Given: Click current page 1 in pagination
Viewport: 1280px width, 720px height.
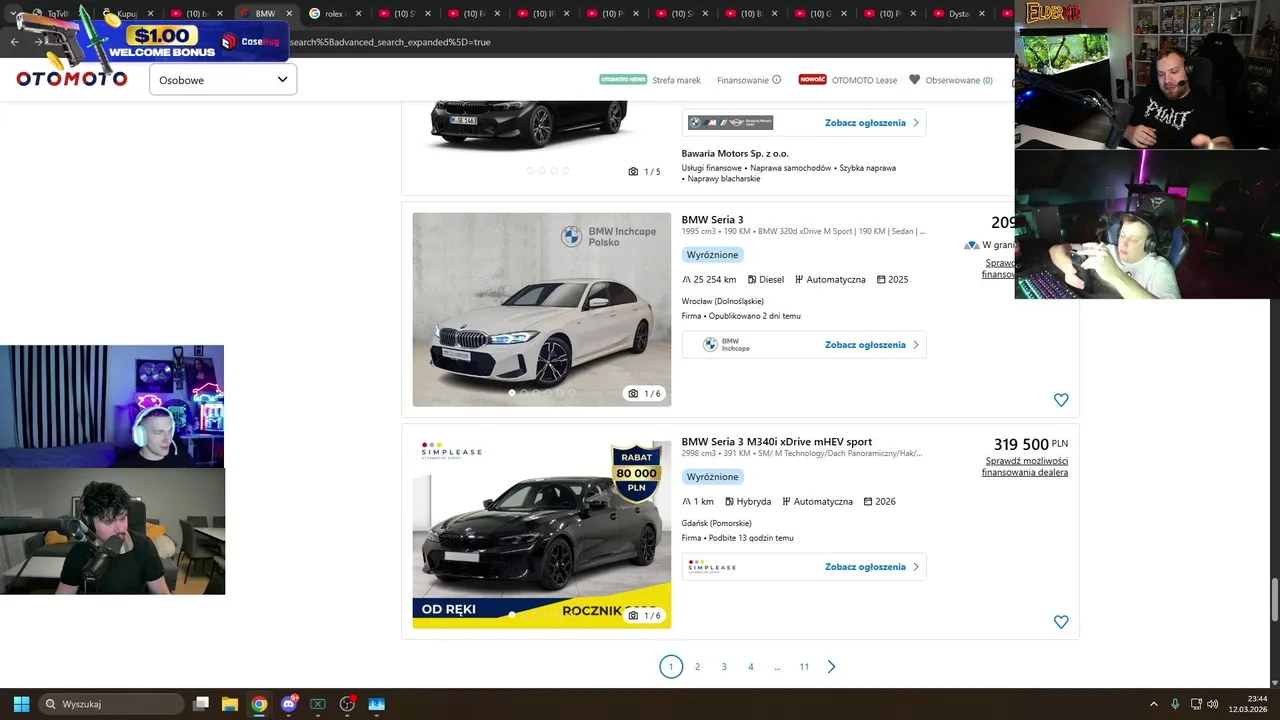Looking at the screenshot, I should pos(671,667).
